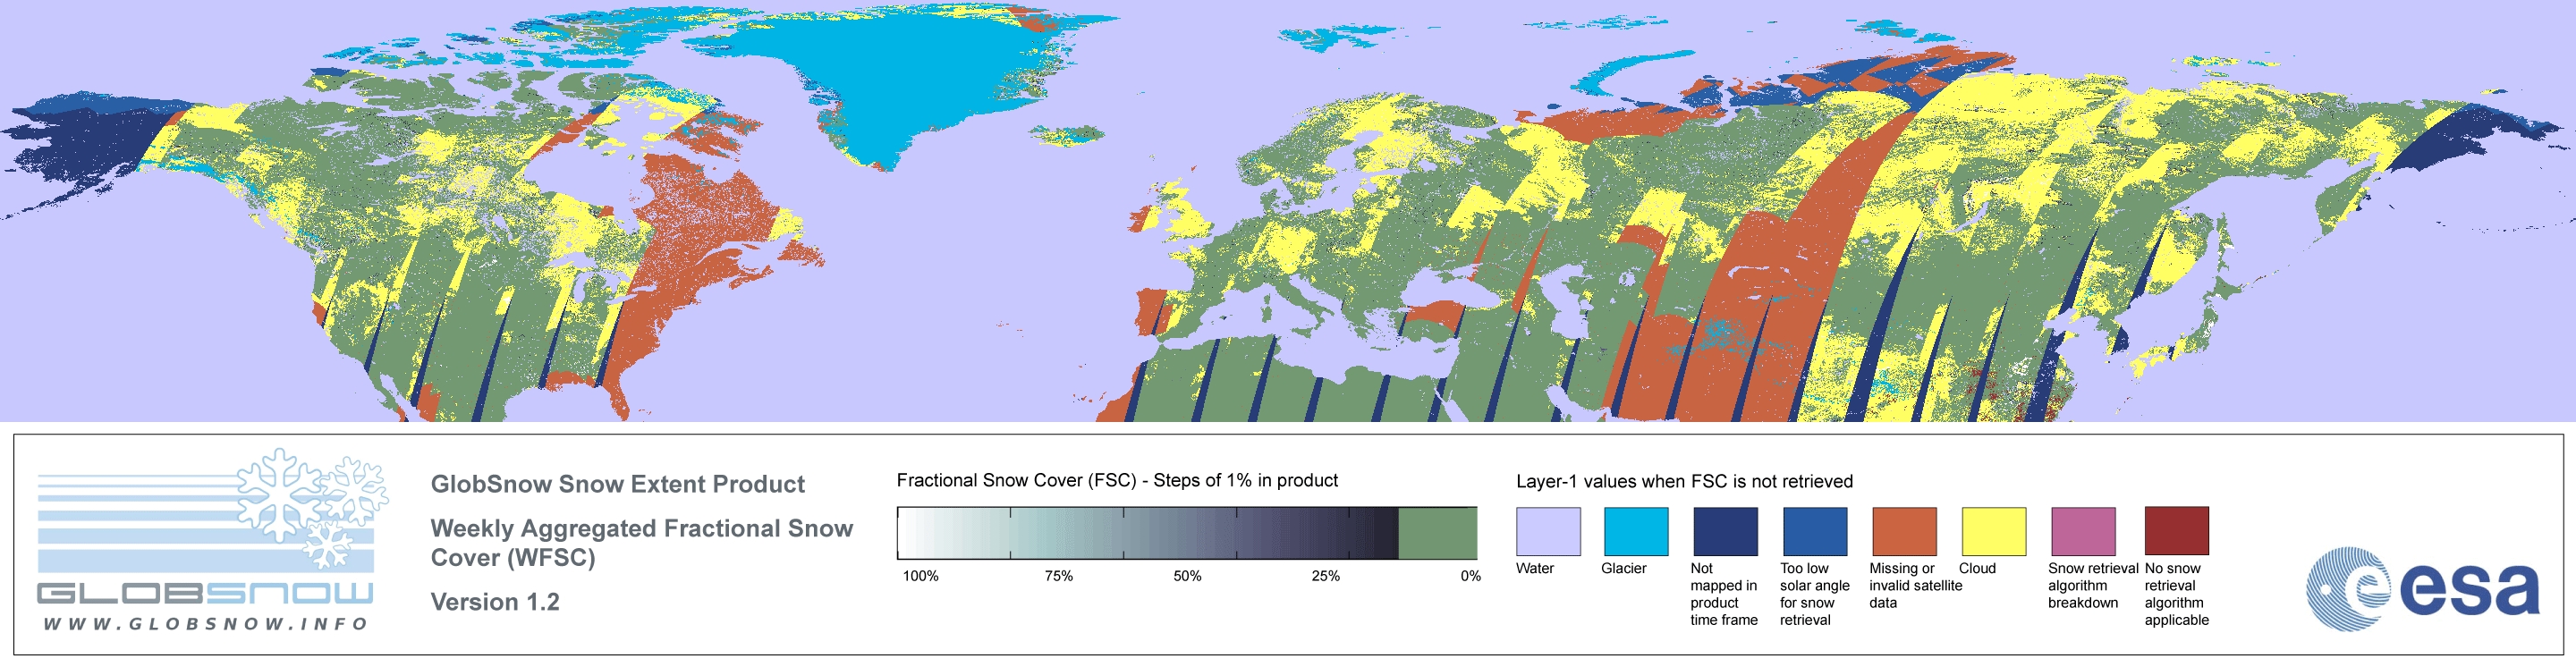Click the '100%' scale label
This screenshot has height=667, width=2576.
921,576
